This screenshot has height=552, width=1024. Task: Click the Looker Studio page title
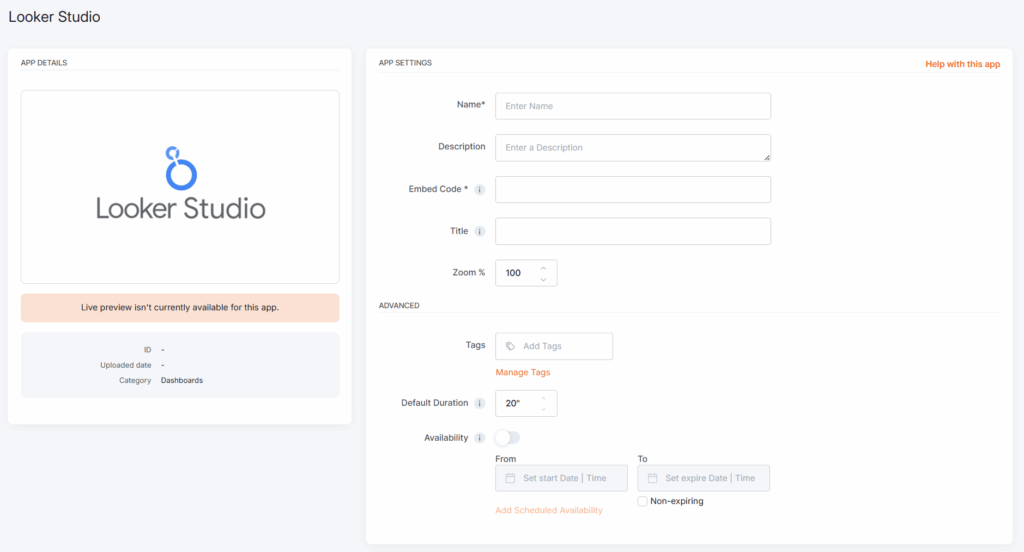click(54, 17)
